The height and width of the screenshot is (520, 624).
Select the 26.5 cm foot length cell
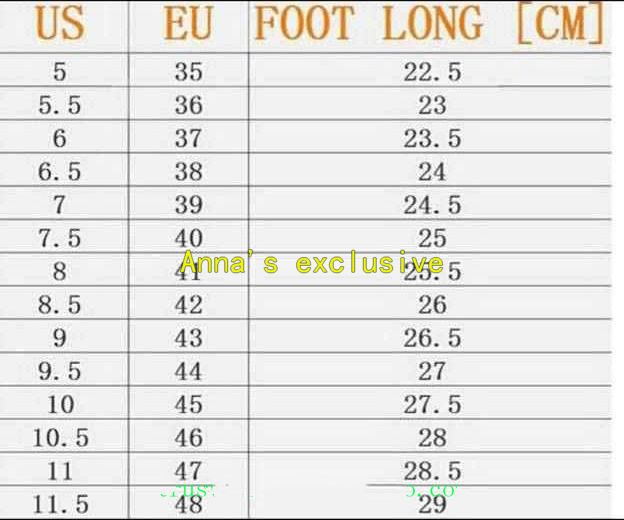pyautogui.click(x=432, y=338)
